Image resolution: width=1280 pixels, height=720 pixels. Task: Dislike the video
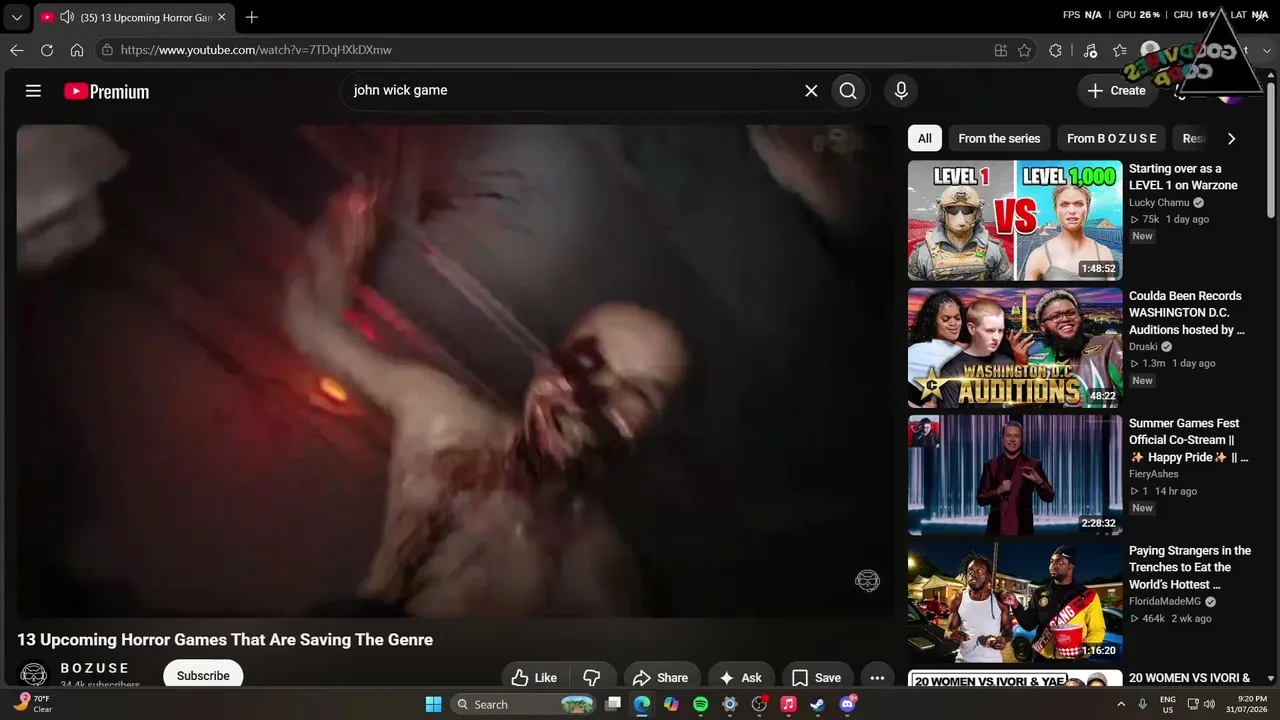point(591,677)
